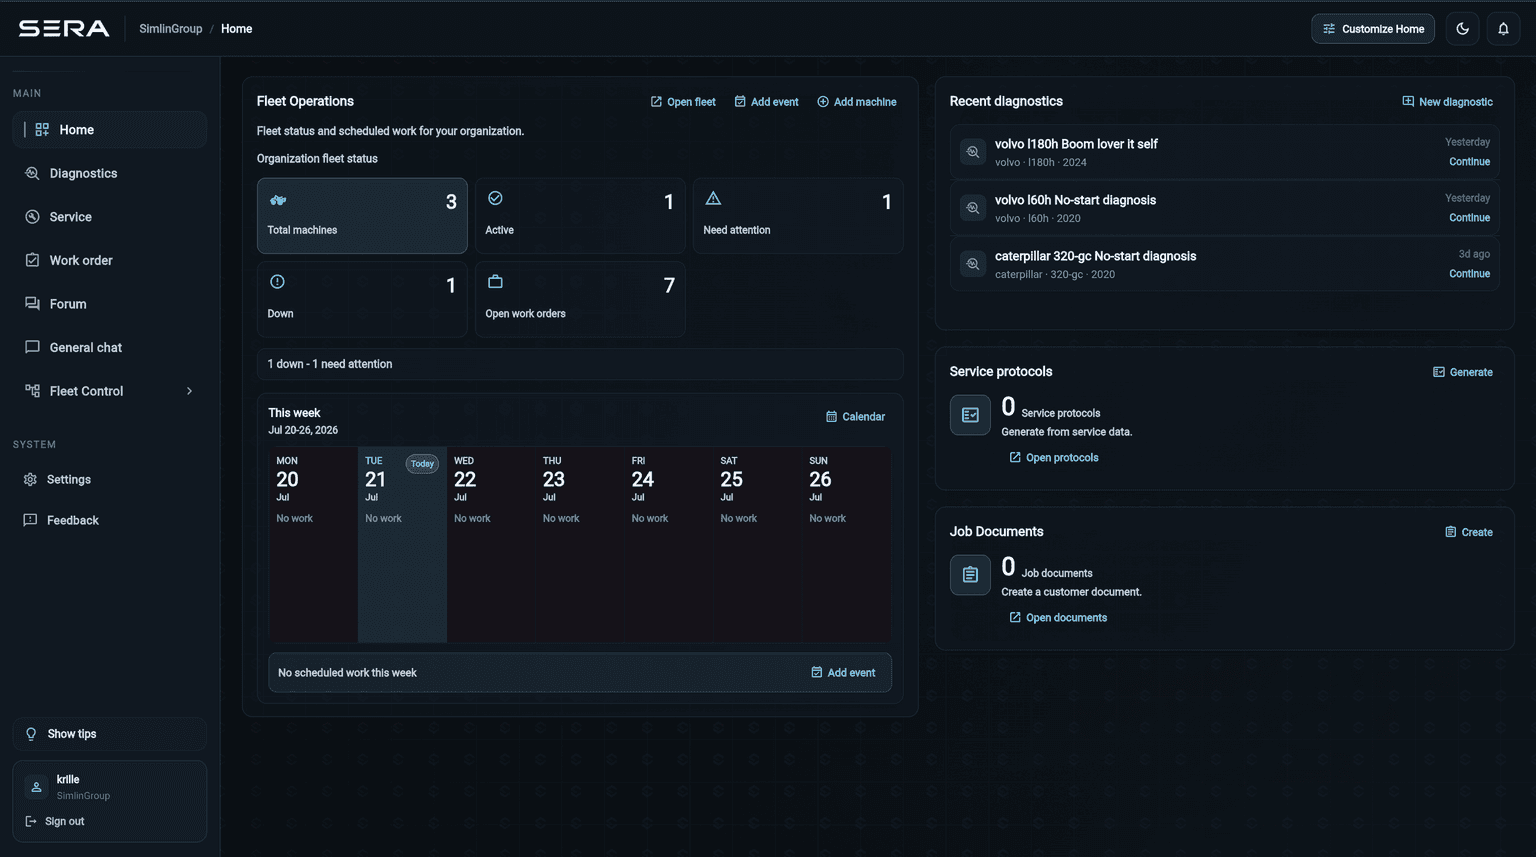1536x857 pixels.
Task: Click Forum sidebar chat icon
Action: [32, 304]
